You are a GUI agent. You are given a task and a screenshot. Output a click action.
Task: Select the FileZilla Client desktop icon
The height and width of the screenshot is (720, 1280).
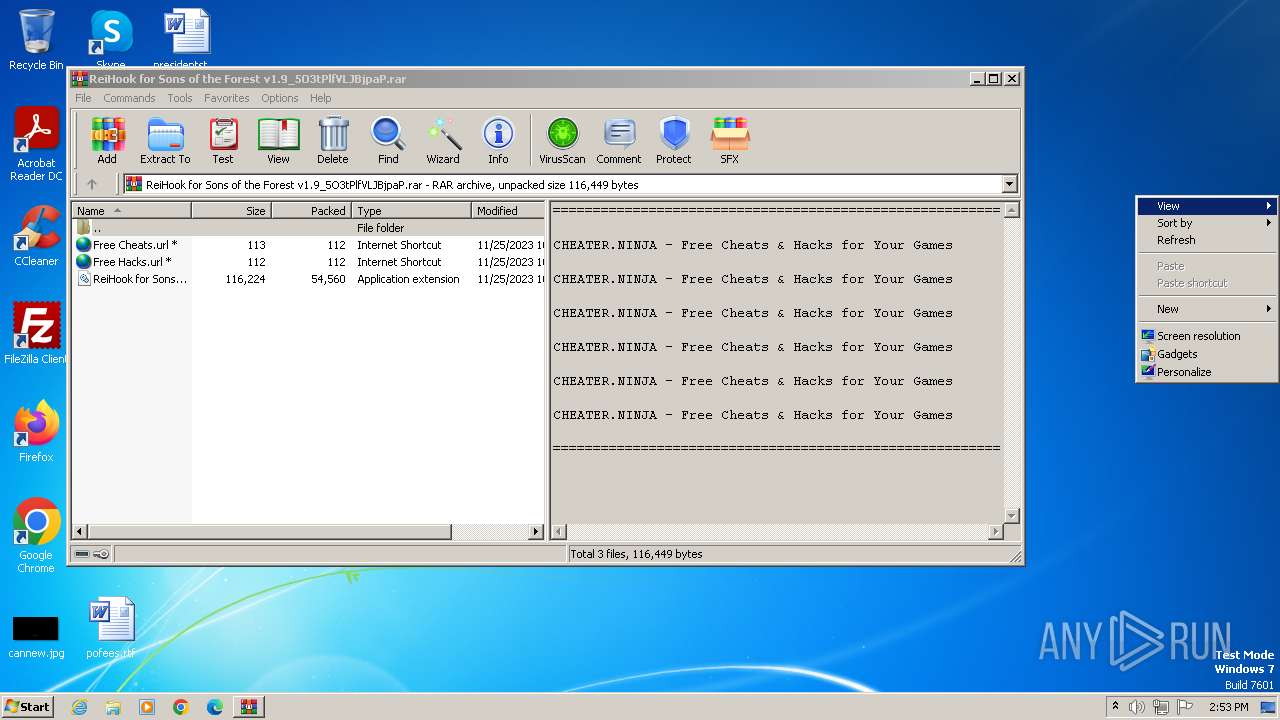pos(36,333)
